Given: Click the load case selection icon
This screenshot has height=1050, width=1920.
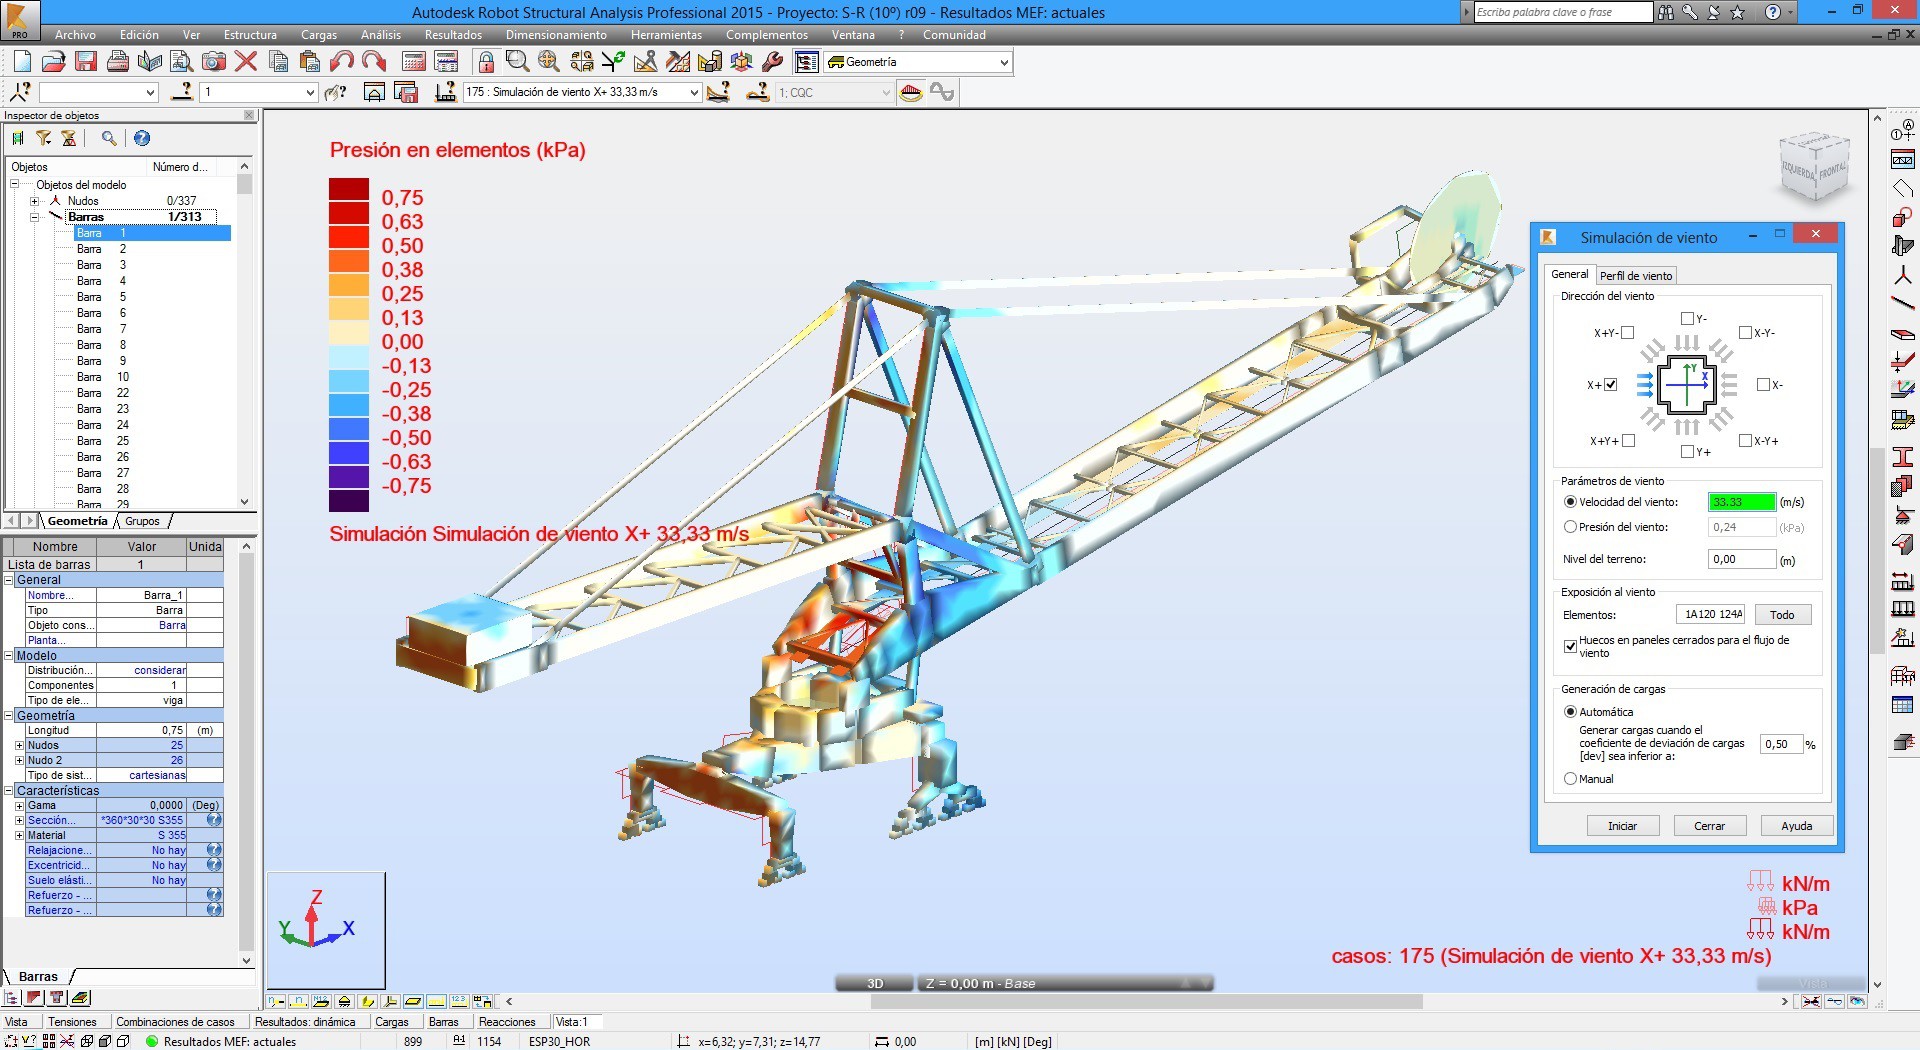Looking at the screenshot, I should [x=446, y=92].
